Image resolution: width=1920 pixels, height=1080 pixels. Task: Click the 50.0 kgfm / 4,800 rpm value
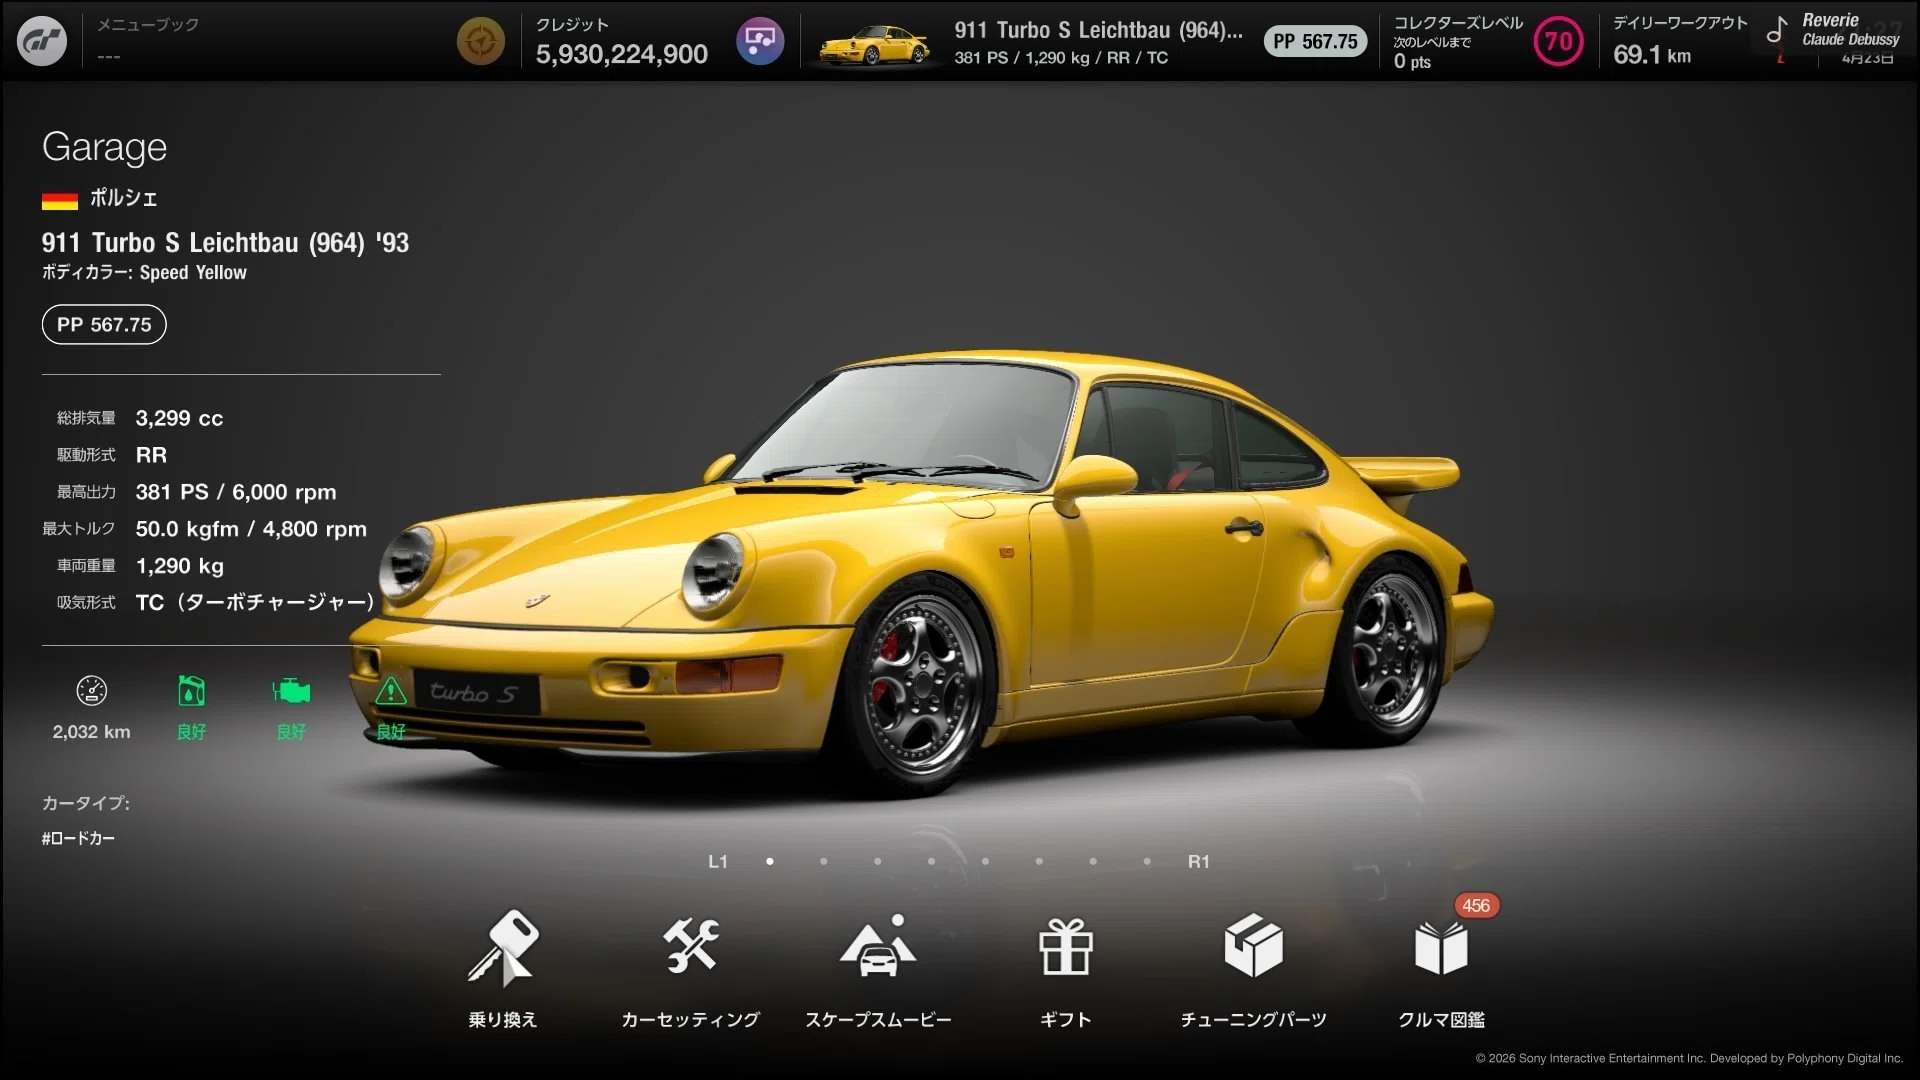251,529
